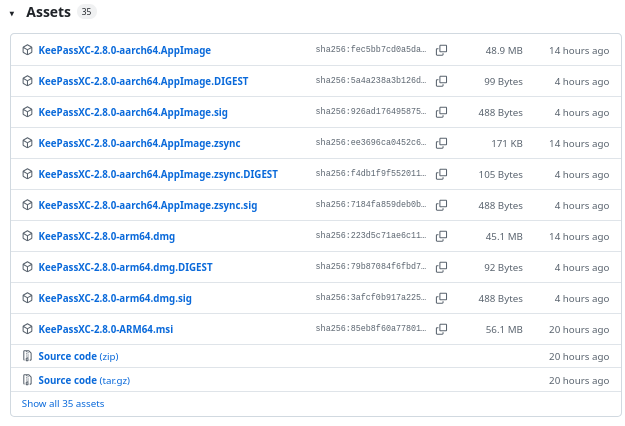625x426 pixels.
Task: Select hash text sha256:85eb8f60a77801
Action: [x=371, y=328]
